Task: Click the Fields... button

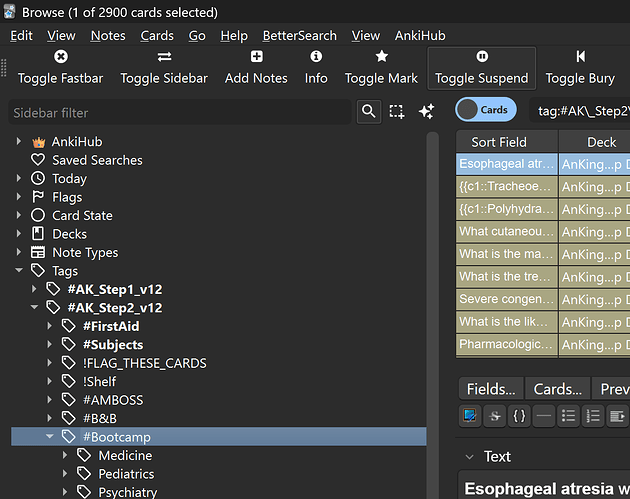Action: 491,389
